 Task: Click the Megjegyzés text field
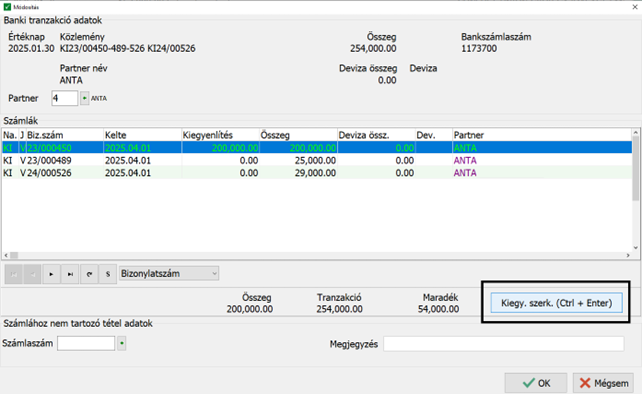(504, 344)
